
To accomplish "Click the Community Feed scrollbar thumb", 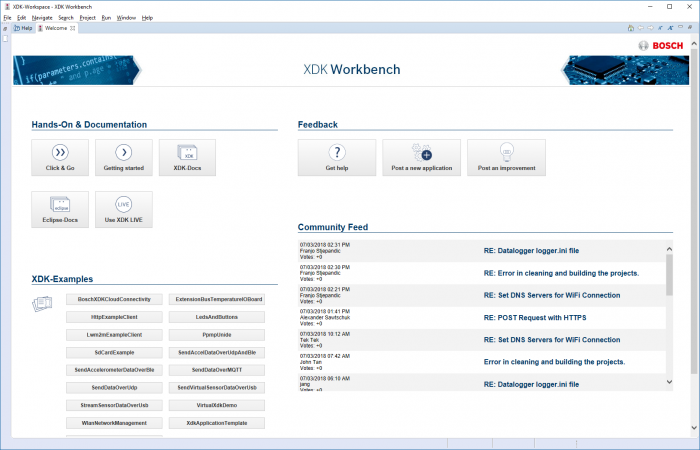I will pyautogui.click(x=669, y=275).
